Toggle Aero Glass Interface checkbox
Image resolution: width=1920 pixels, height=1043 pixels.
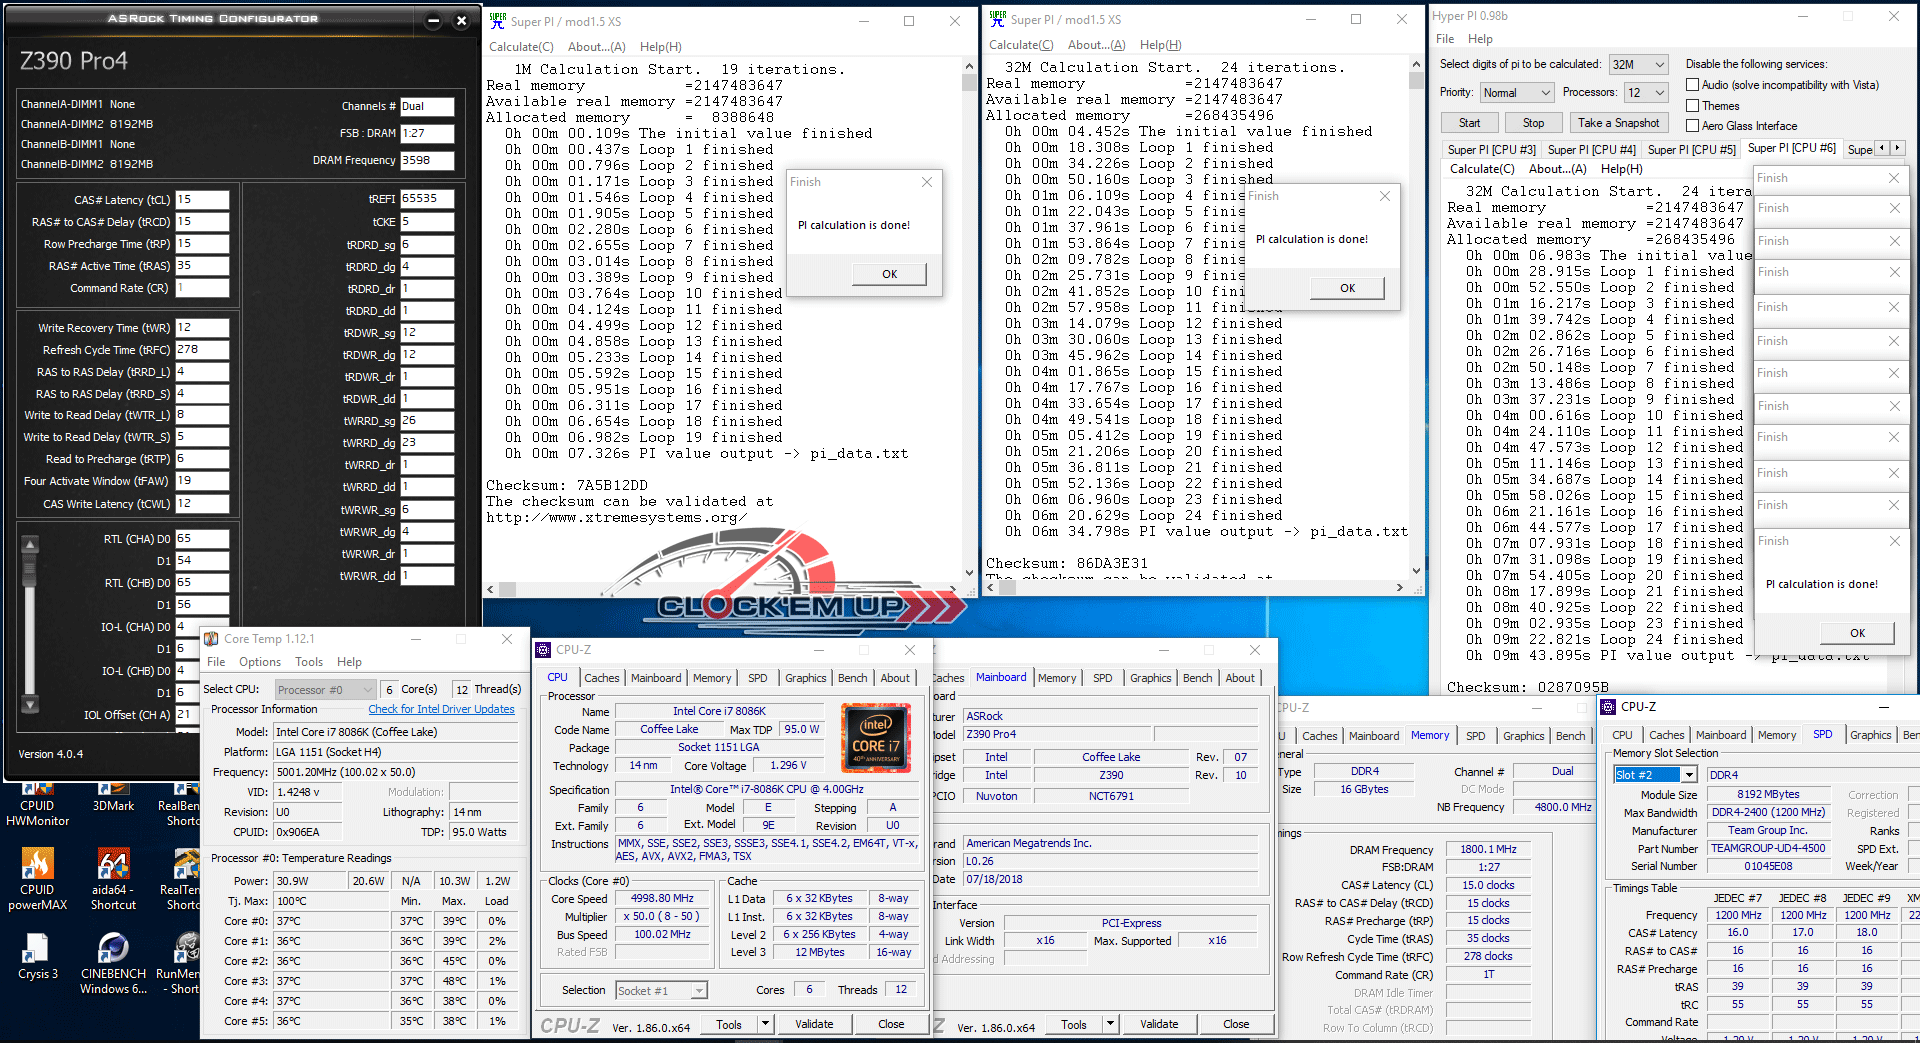pos(1693,126)
